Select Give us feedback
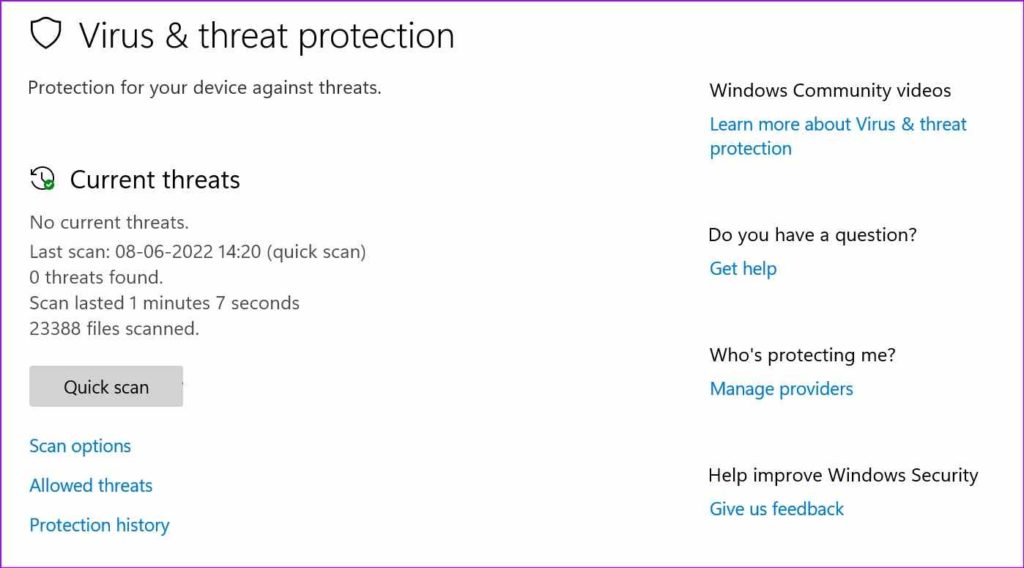This screenshot has width=1024, height=568. (x=776, y=509)
